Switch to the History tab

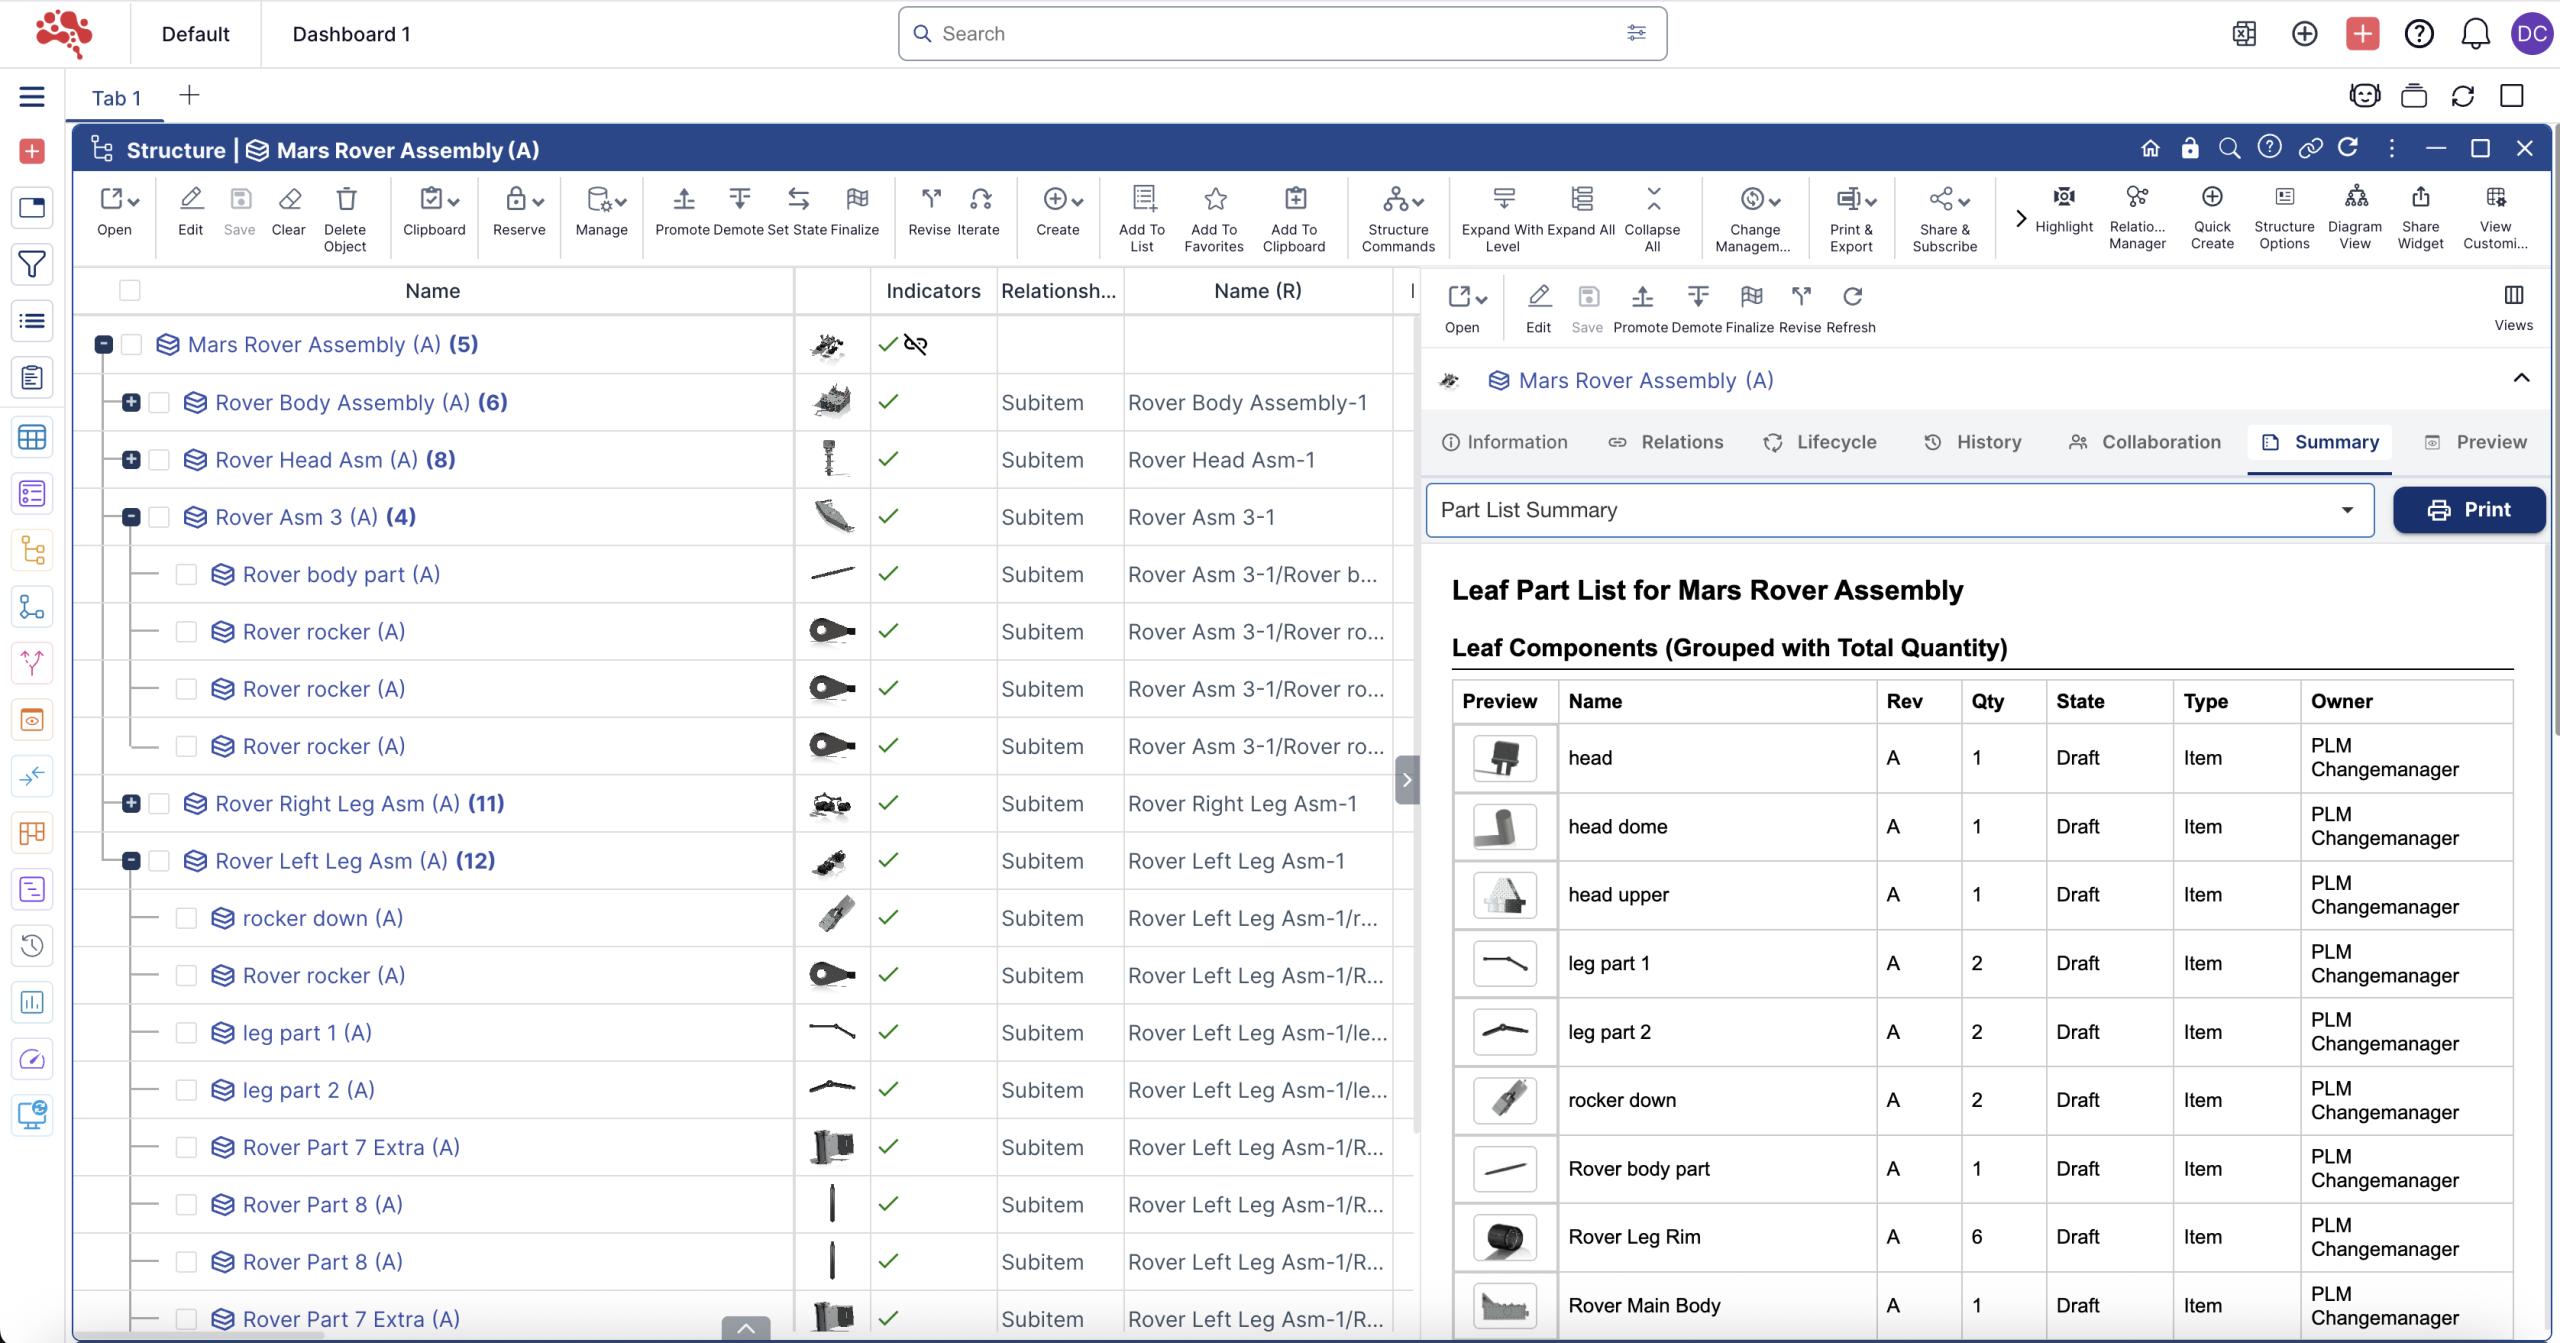tap(1973, 441)
